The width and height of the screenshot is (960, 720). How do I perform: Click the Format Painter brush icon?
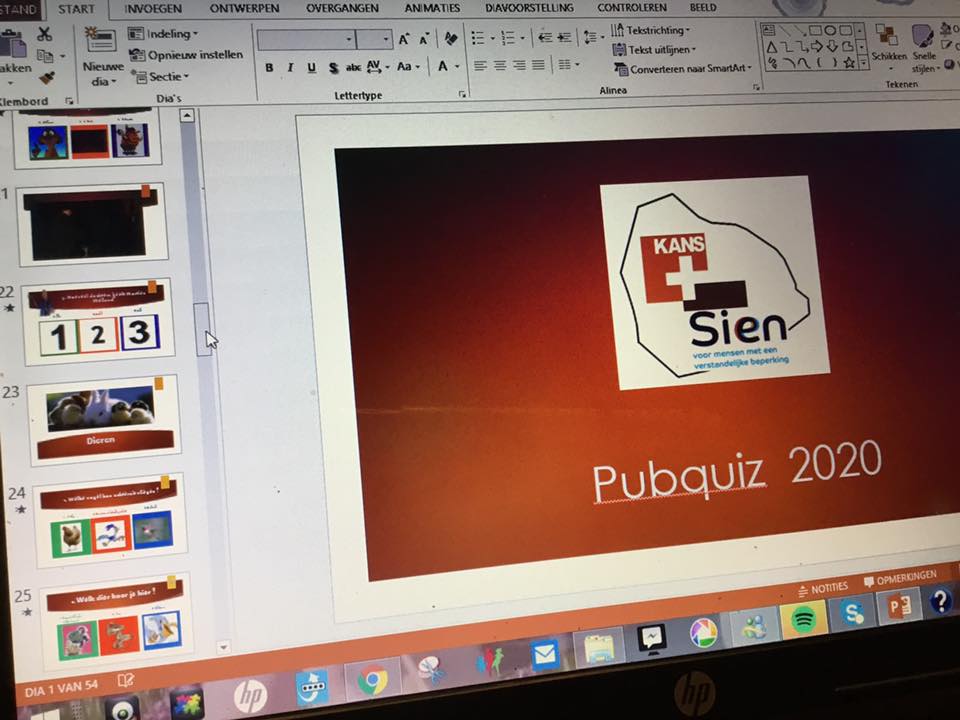[47, 78]
